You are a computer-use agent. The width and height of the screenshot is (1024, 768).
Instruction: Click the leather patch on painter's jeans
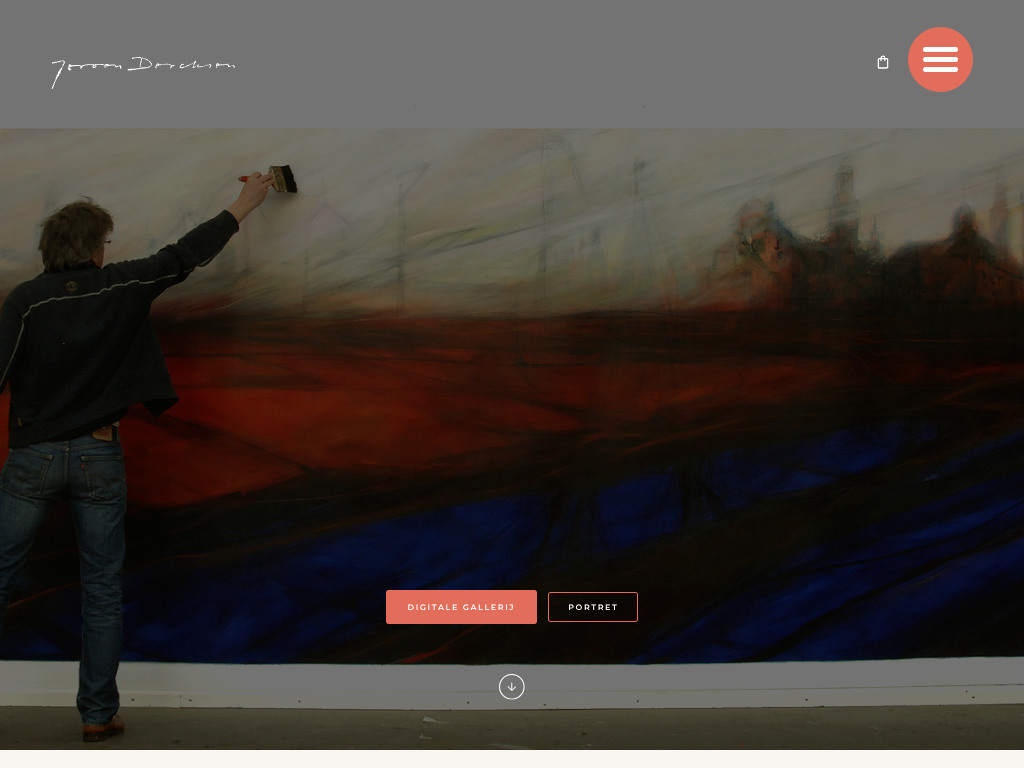[x=102, y=433]
